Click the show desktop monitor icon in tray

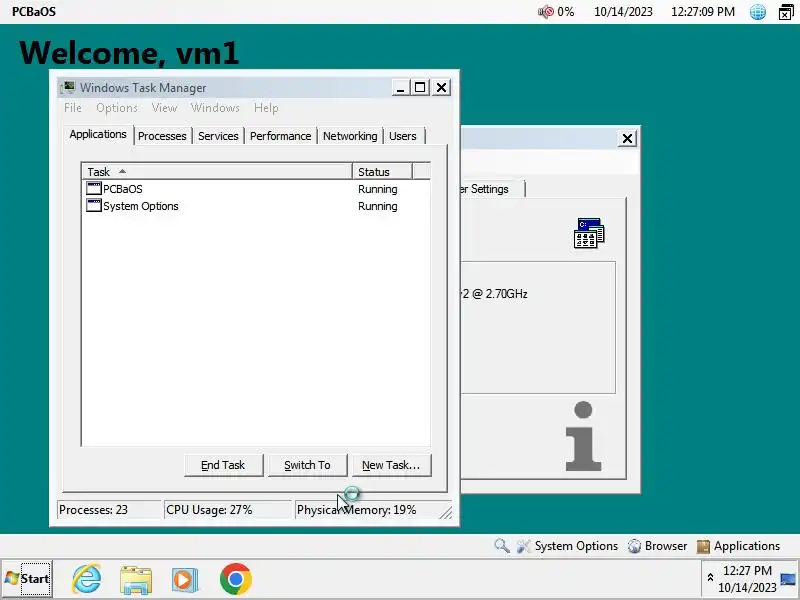(x=788, y=579)
